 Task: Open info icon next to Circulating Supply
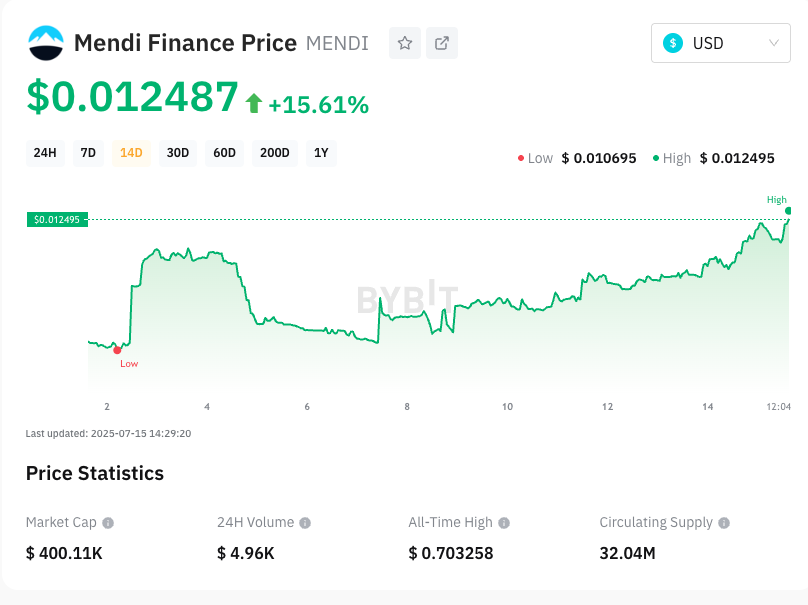click(x=724, y=523)
